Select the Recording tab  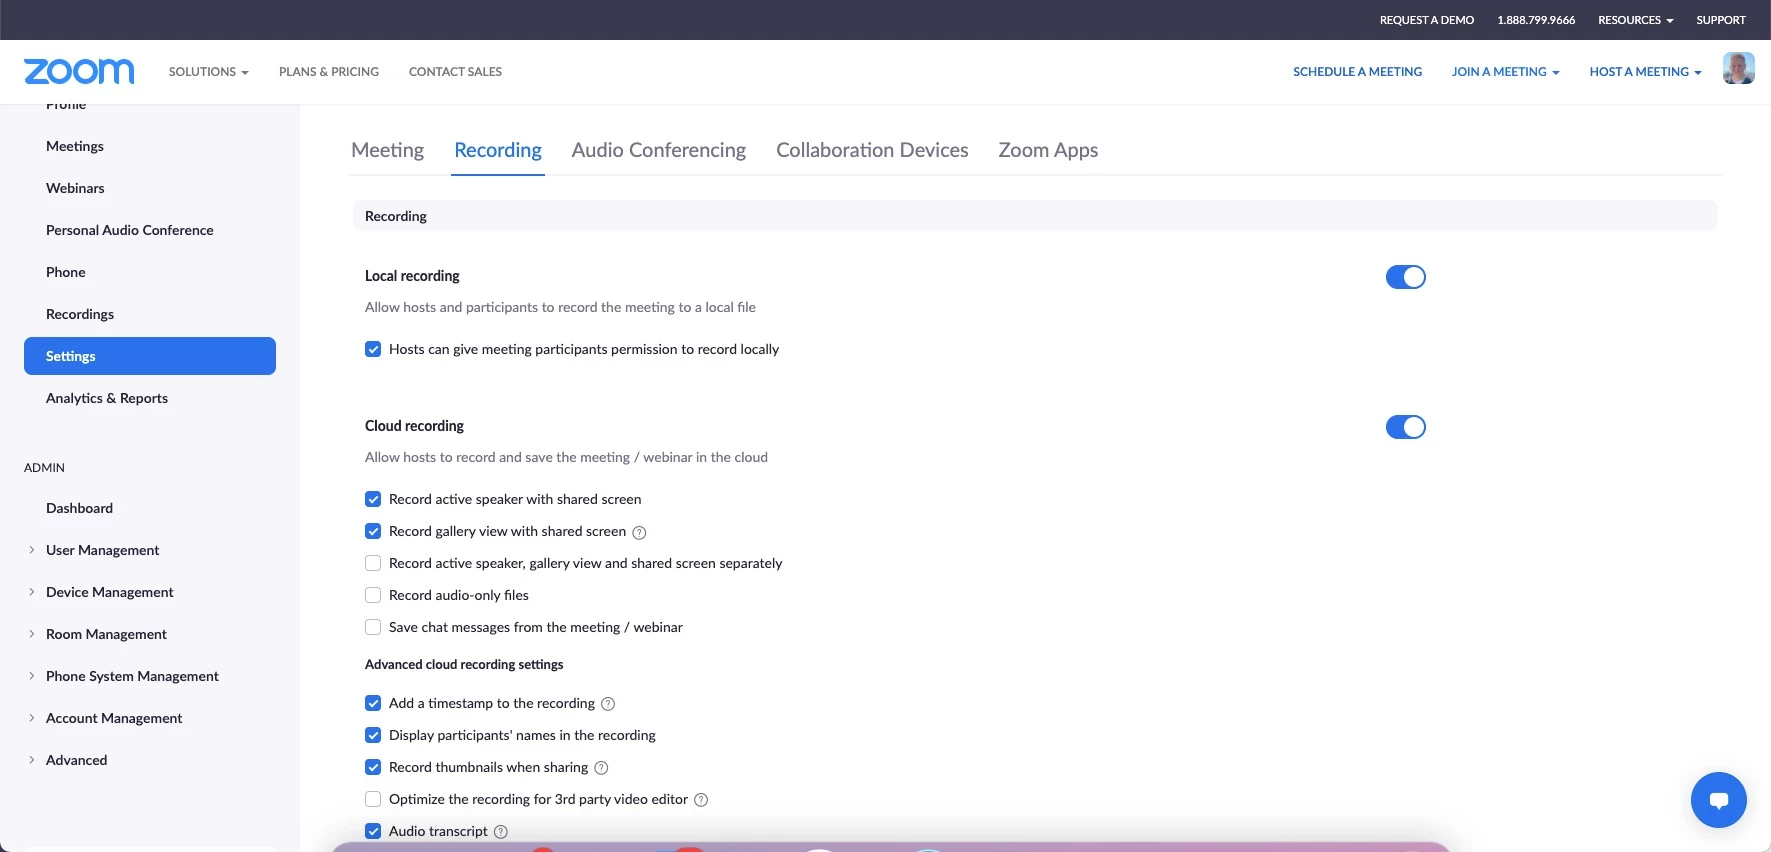[498, 150]
